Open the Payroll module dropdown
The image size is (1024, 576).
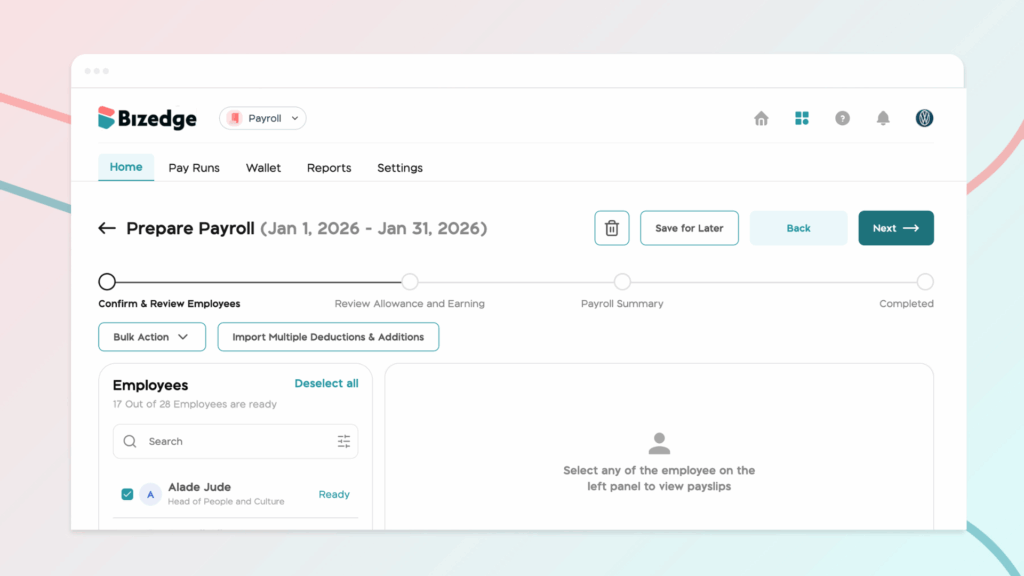263,118
